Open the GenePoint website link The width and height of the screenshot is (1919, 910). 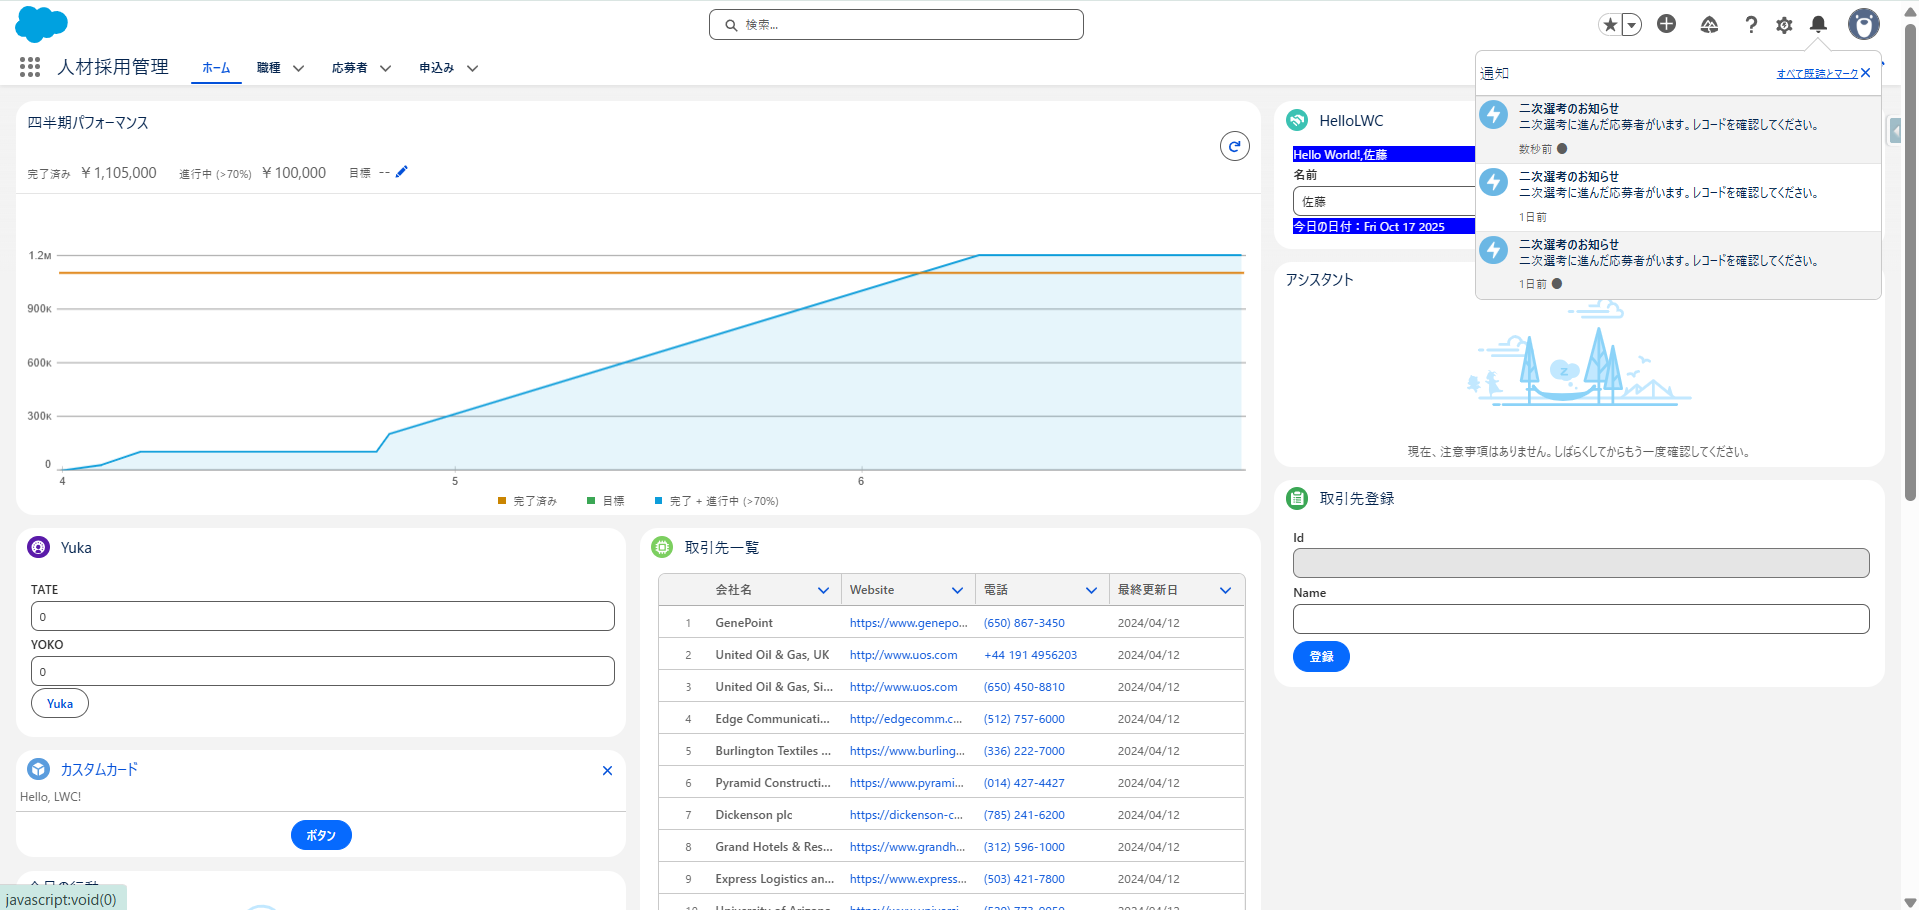pyautogui.click(x=908, y=623)
